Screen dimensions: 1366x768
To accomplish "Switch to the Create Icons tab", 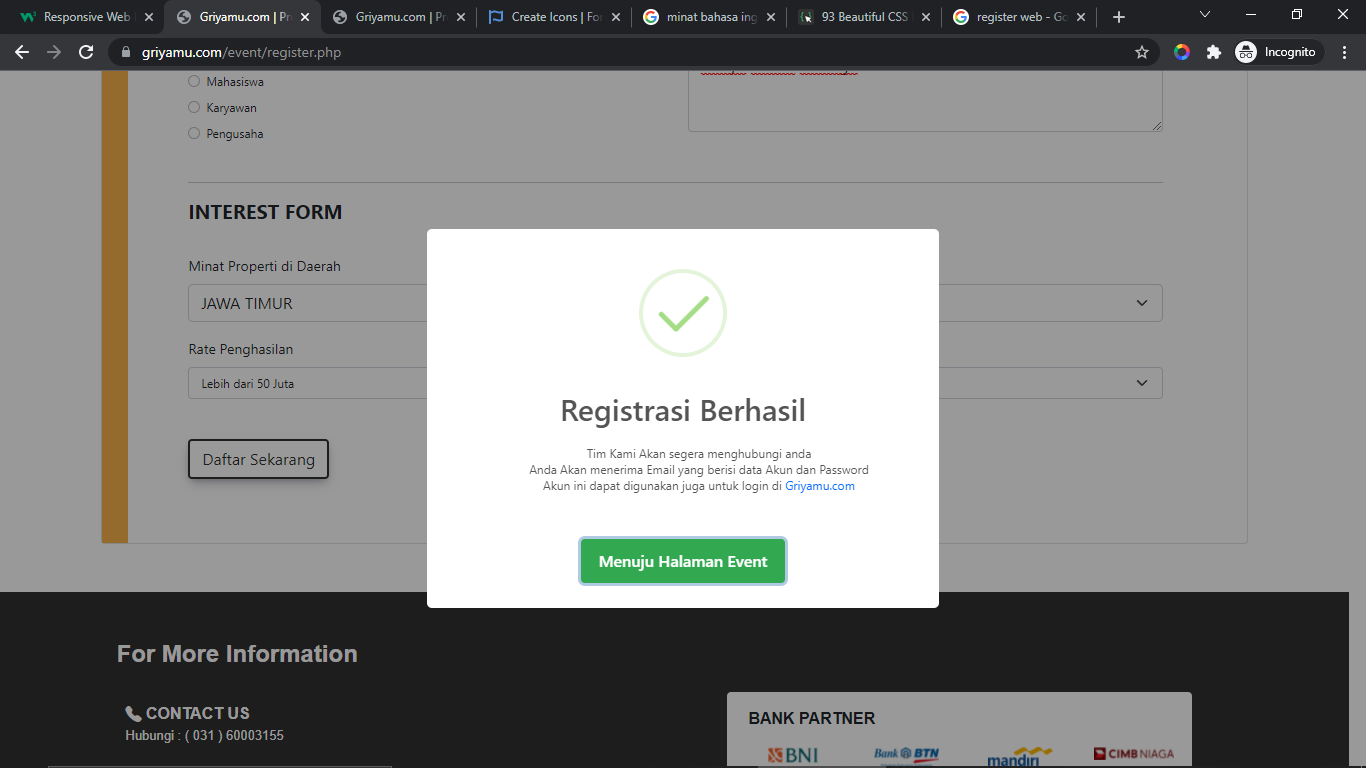I will point(550,17).
